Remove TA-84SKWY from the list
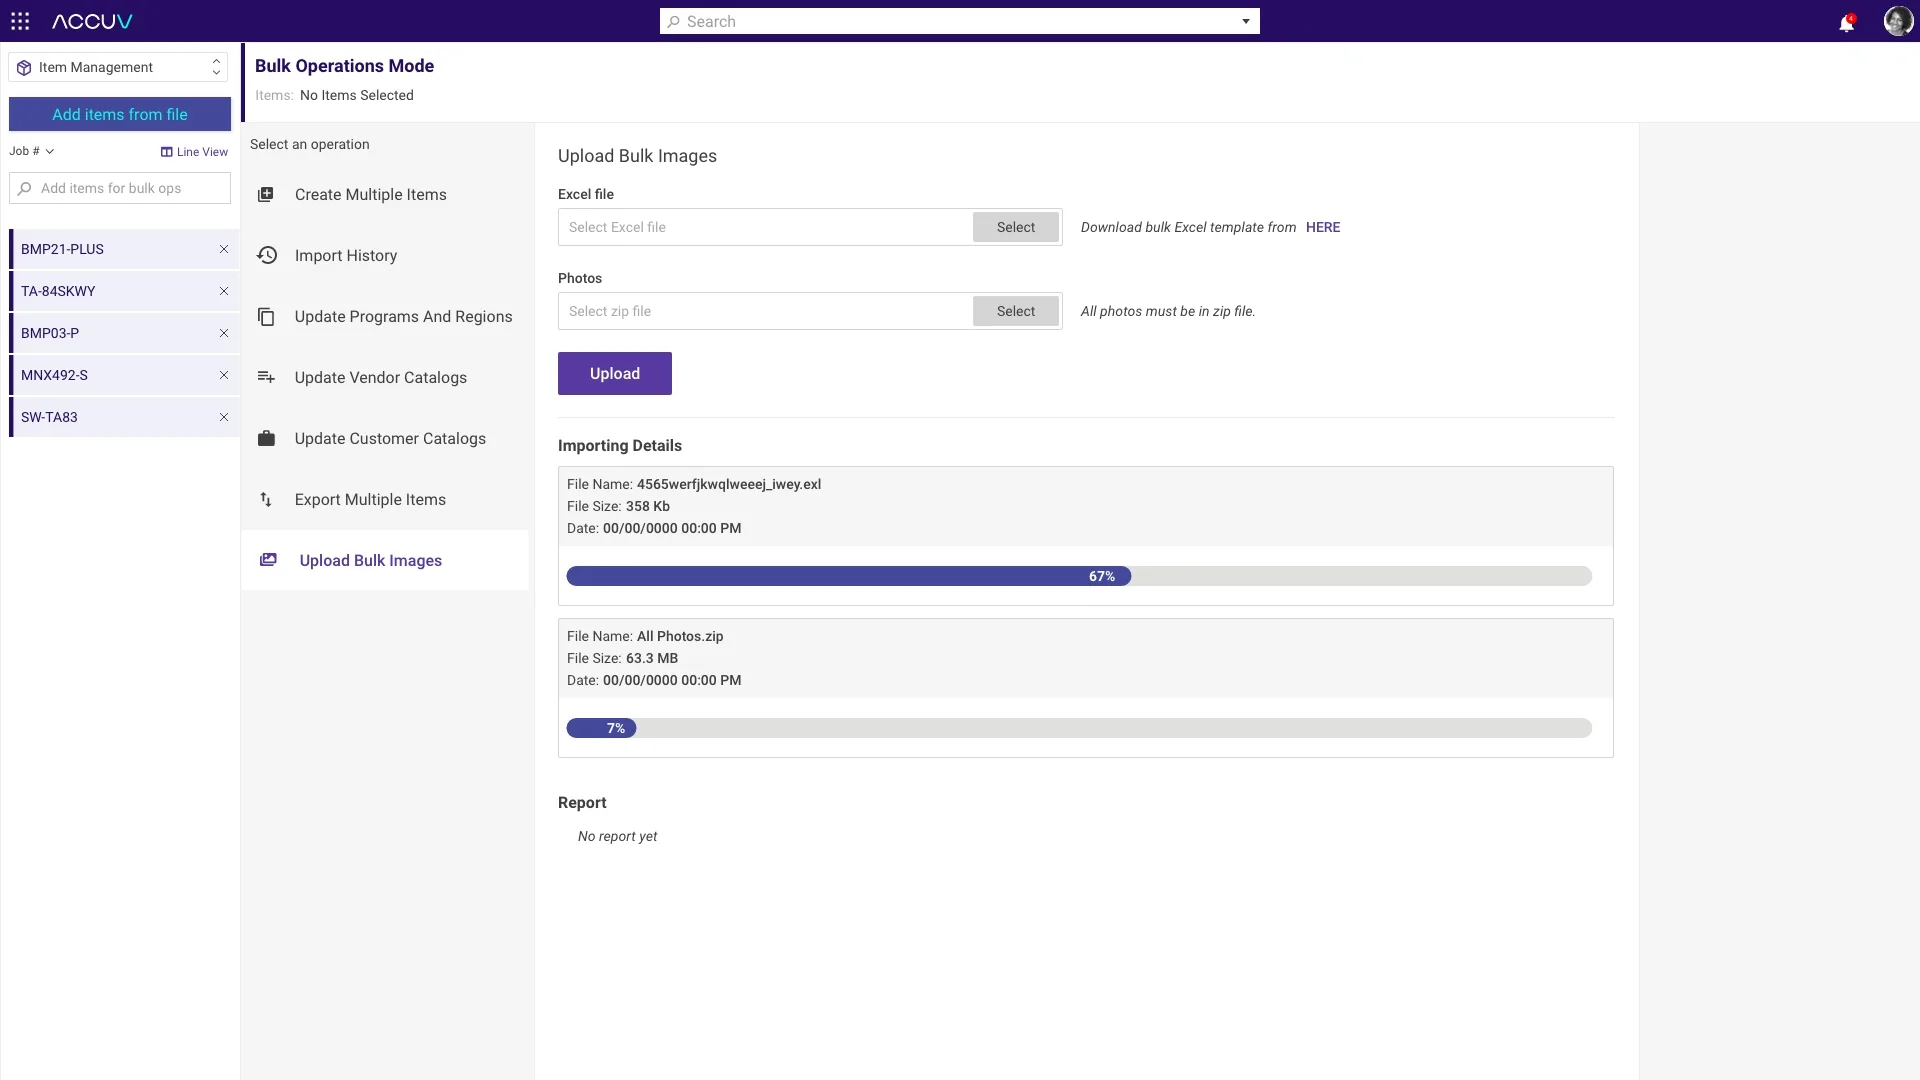The image size is (1920, 1080). pos(224,291)
